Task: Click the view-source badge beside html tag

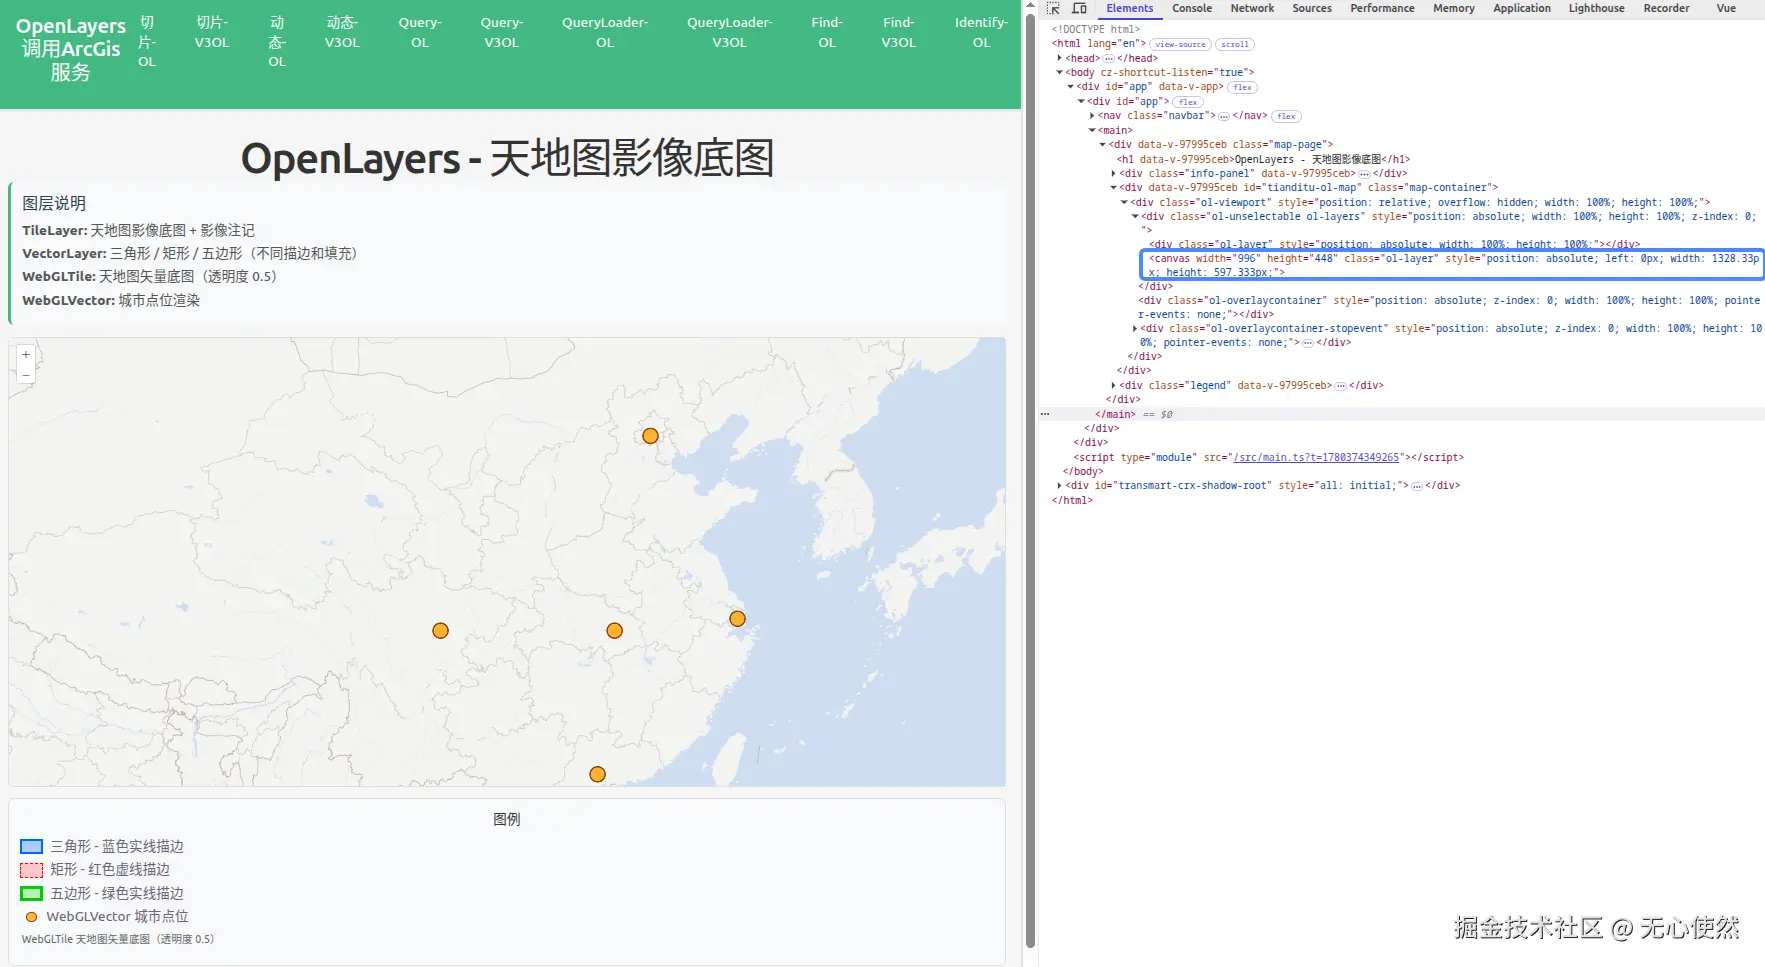Action: [1180, 45]
